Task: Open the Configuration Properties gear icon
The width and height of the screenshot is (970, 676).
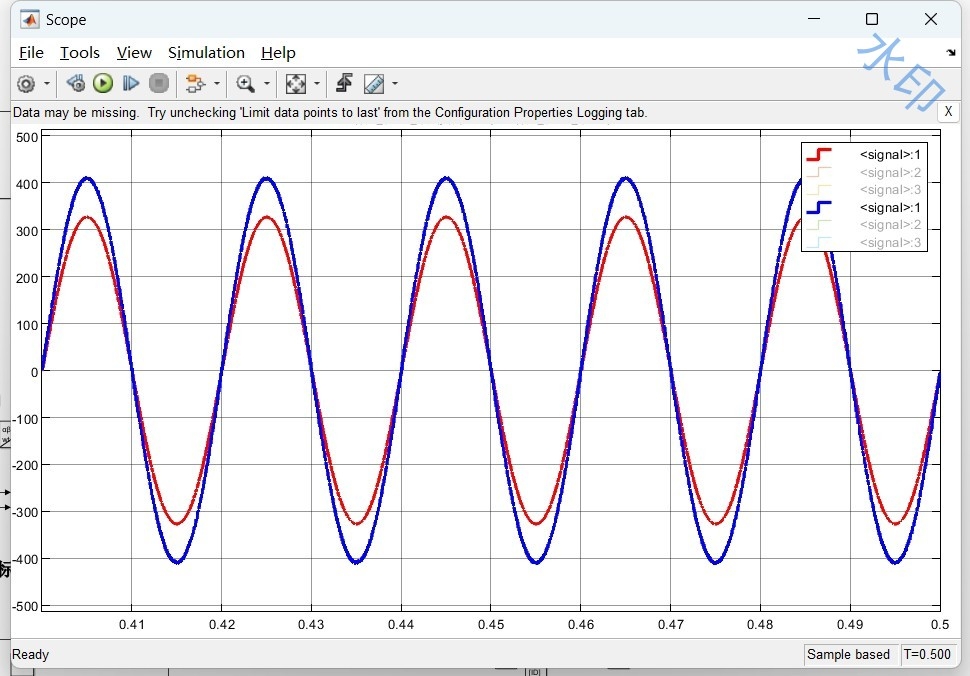Action: [26, 83]
